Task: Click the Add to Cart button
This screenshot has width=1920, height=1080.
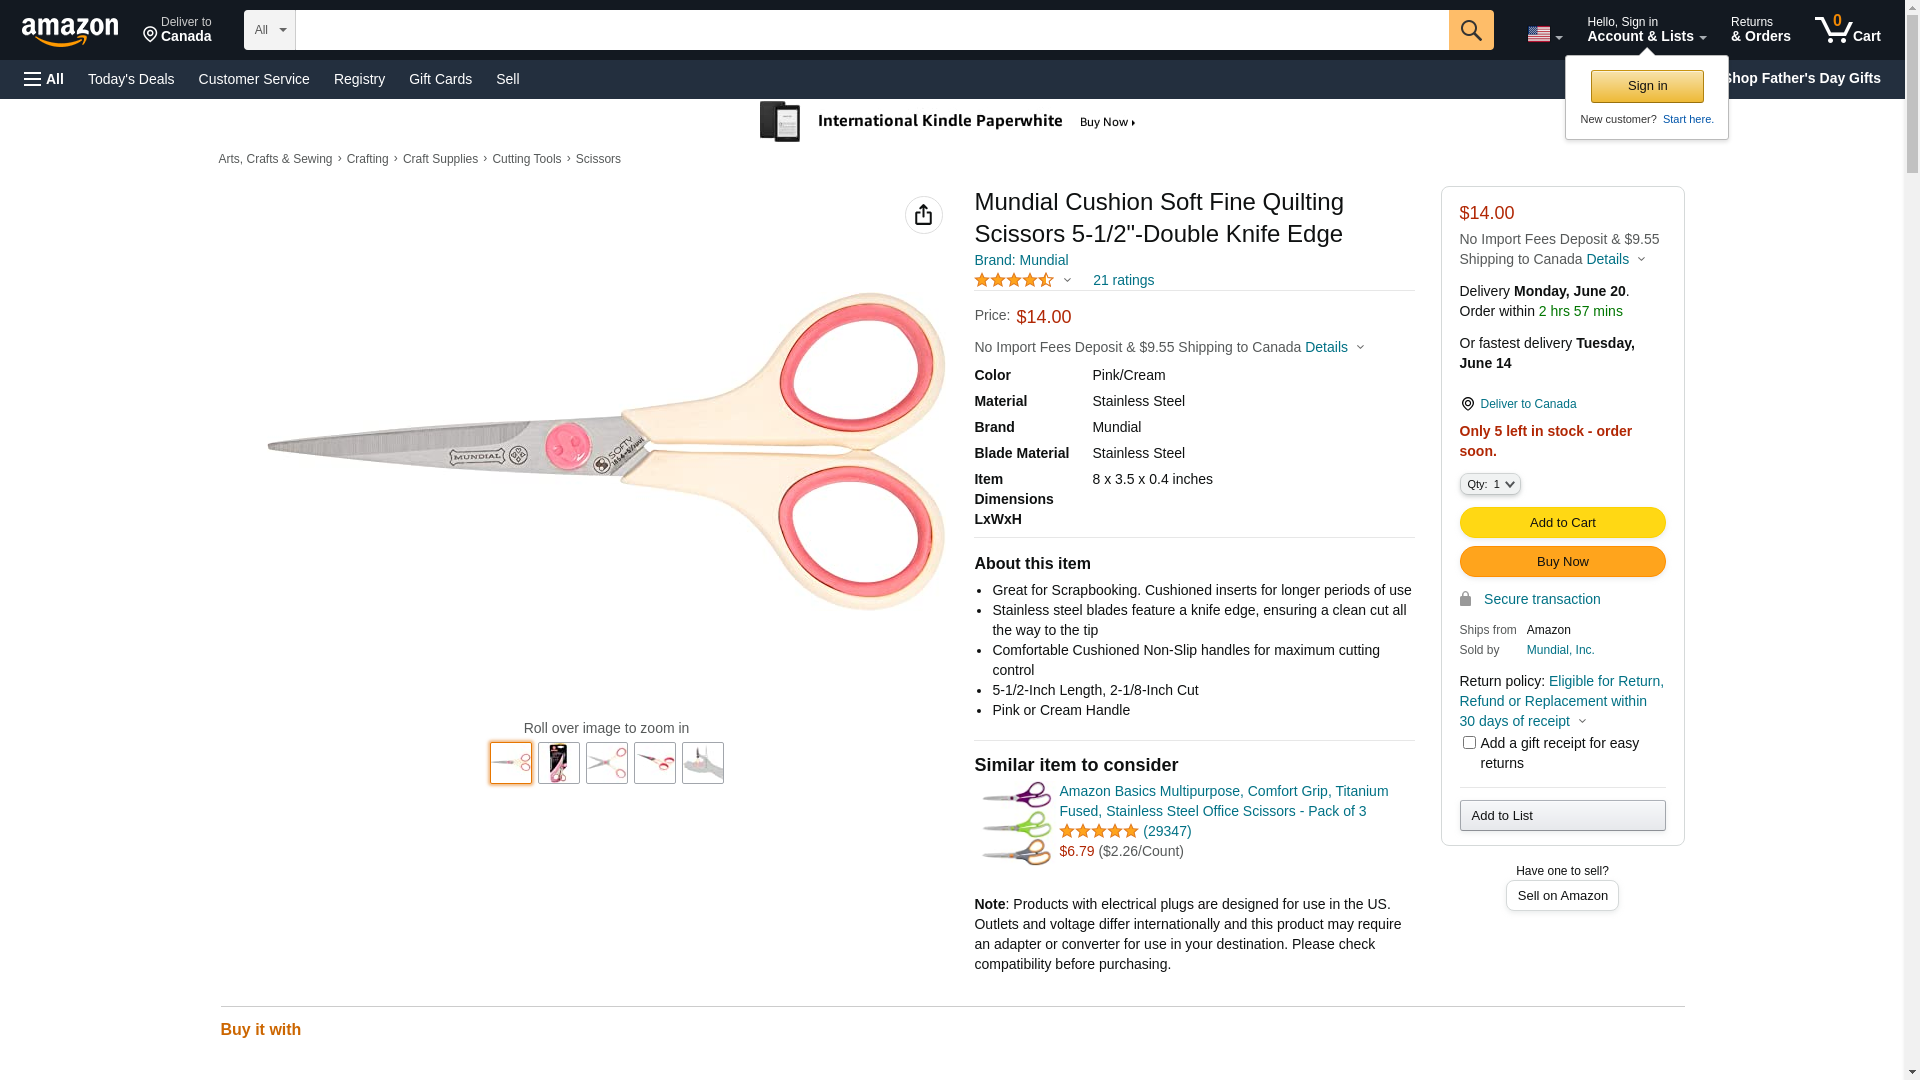Action: 1562,523
